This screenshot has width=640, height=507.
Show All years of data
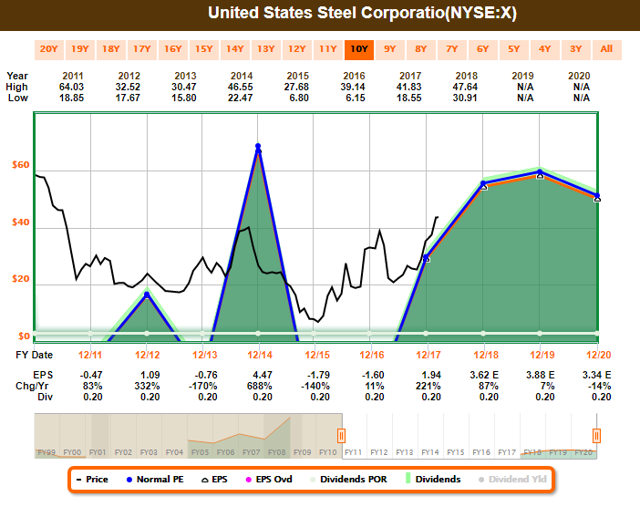pyautogui.click(x=607, y=49)
